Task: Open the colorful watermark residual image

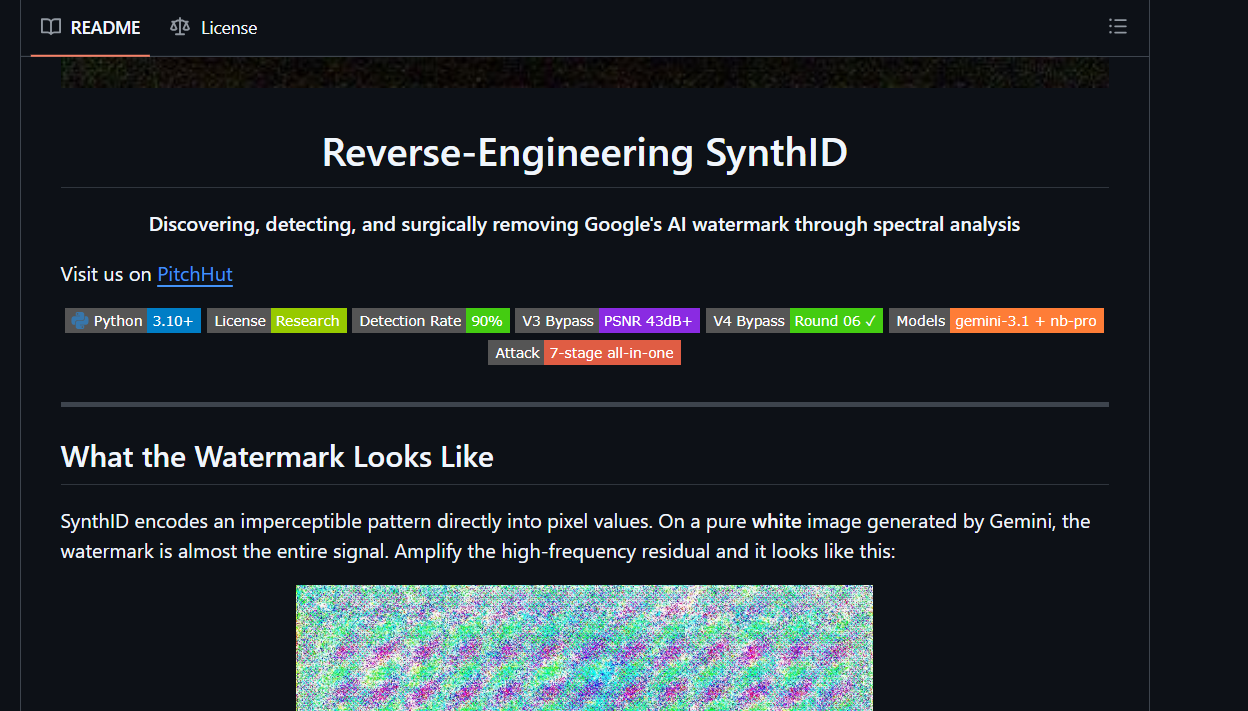Action: (x=584, y=648)
